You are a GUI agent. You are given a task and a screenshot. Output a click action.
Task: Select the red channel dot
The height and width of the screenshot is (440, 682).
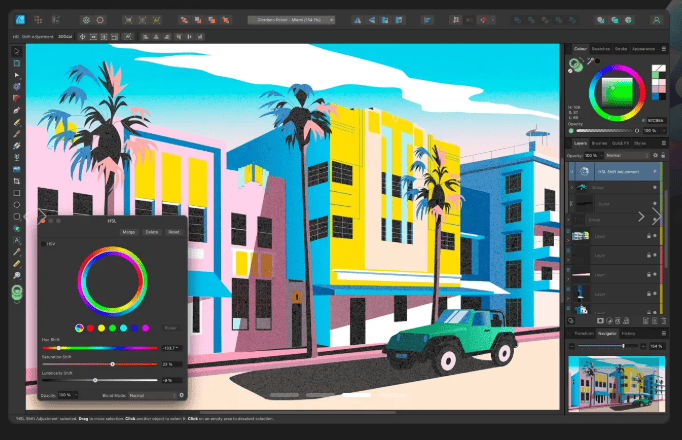tap(90, 328)
